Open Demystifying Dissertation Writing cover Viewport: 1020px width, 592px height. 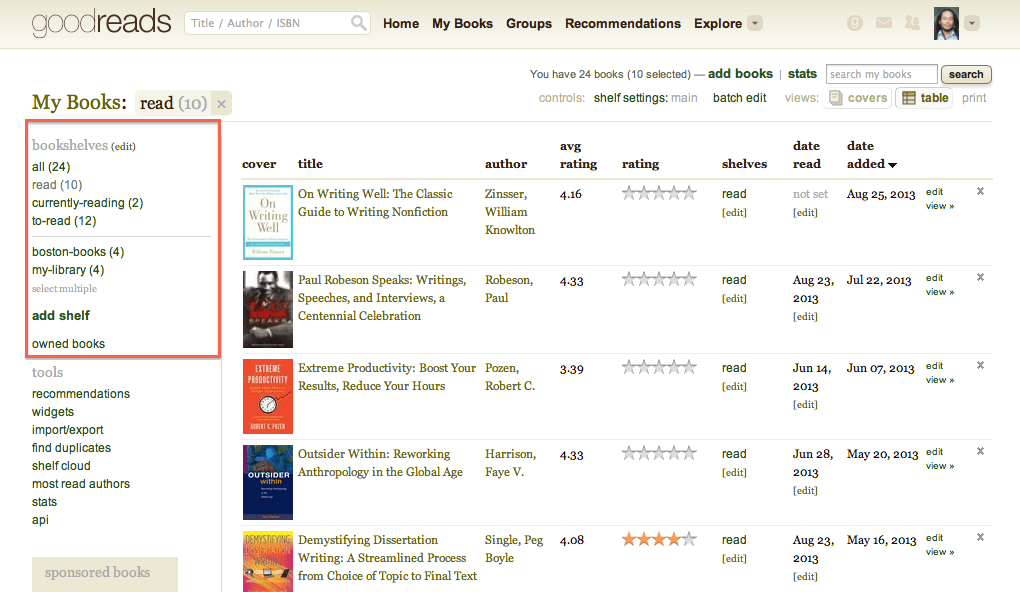click(x=267, y=561)
